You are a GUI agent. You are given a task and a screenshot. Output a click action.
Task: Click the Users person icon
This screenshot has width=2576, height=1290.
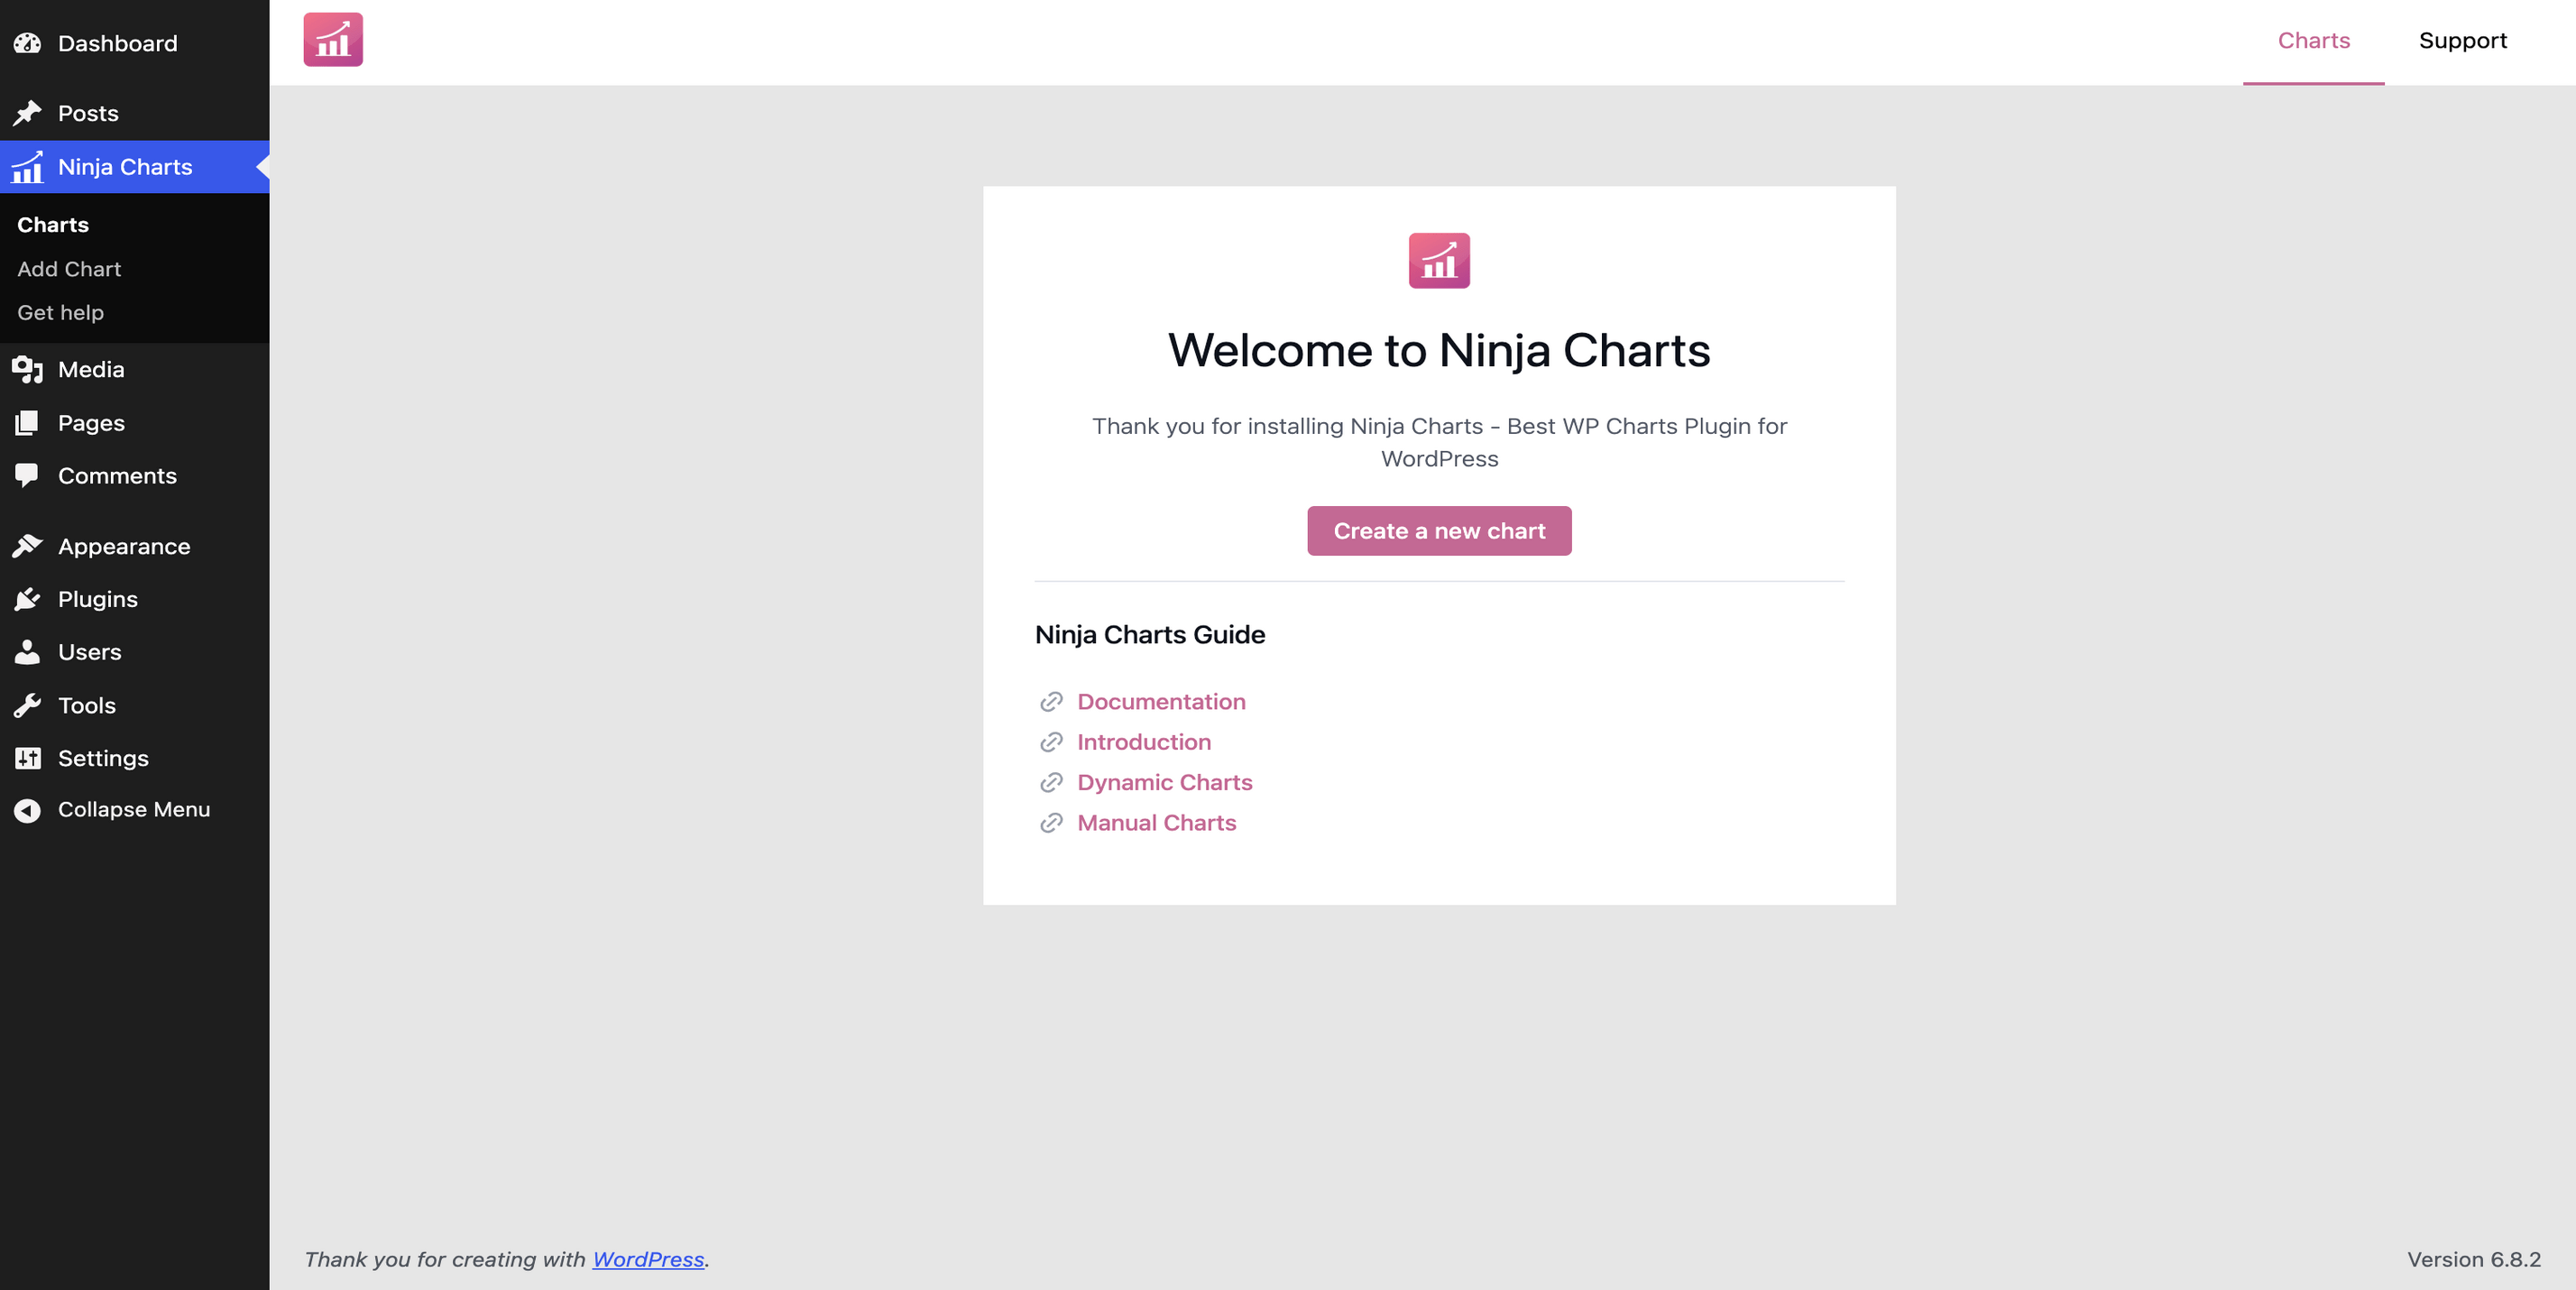coord(27,652)
